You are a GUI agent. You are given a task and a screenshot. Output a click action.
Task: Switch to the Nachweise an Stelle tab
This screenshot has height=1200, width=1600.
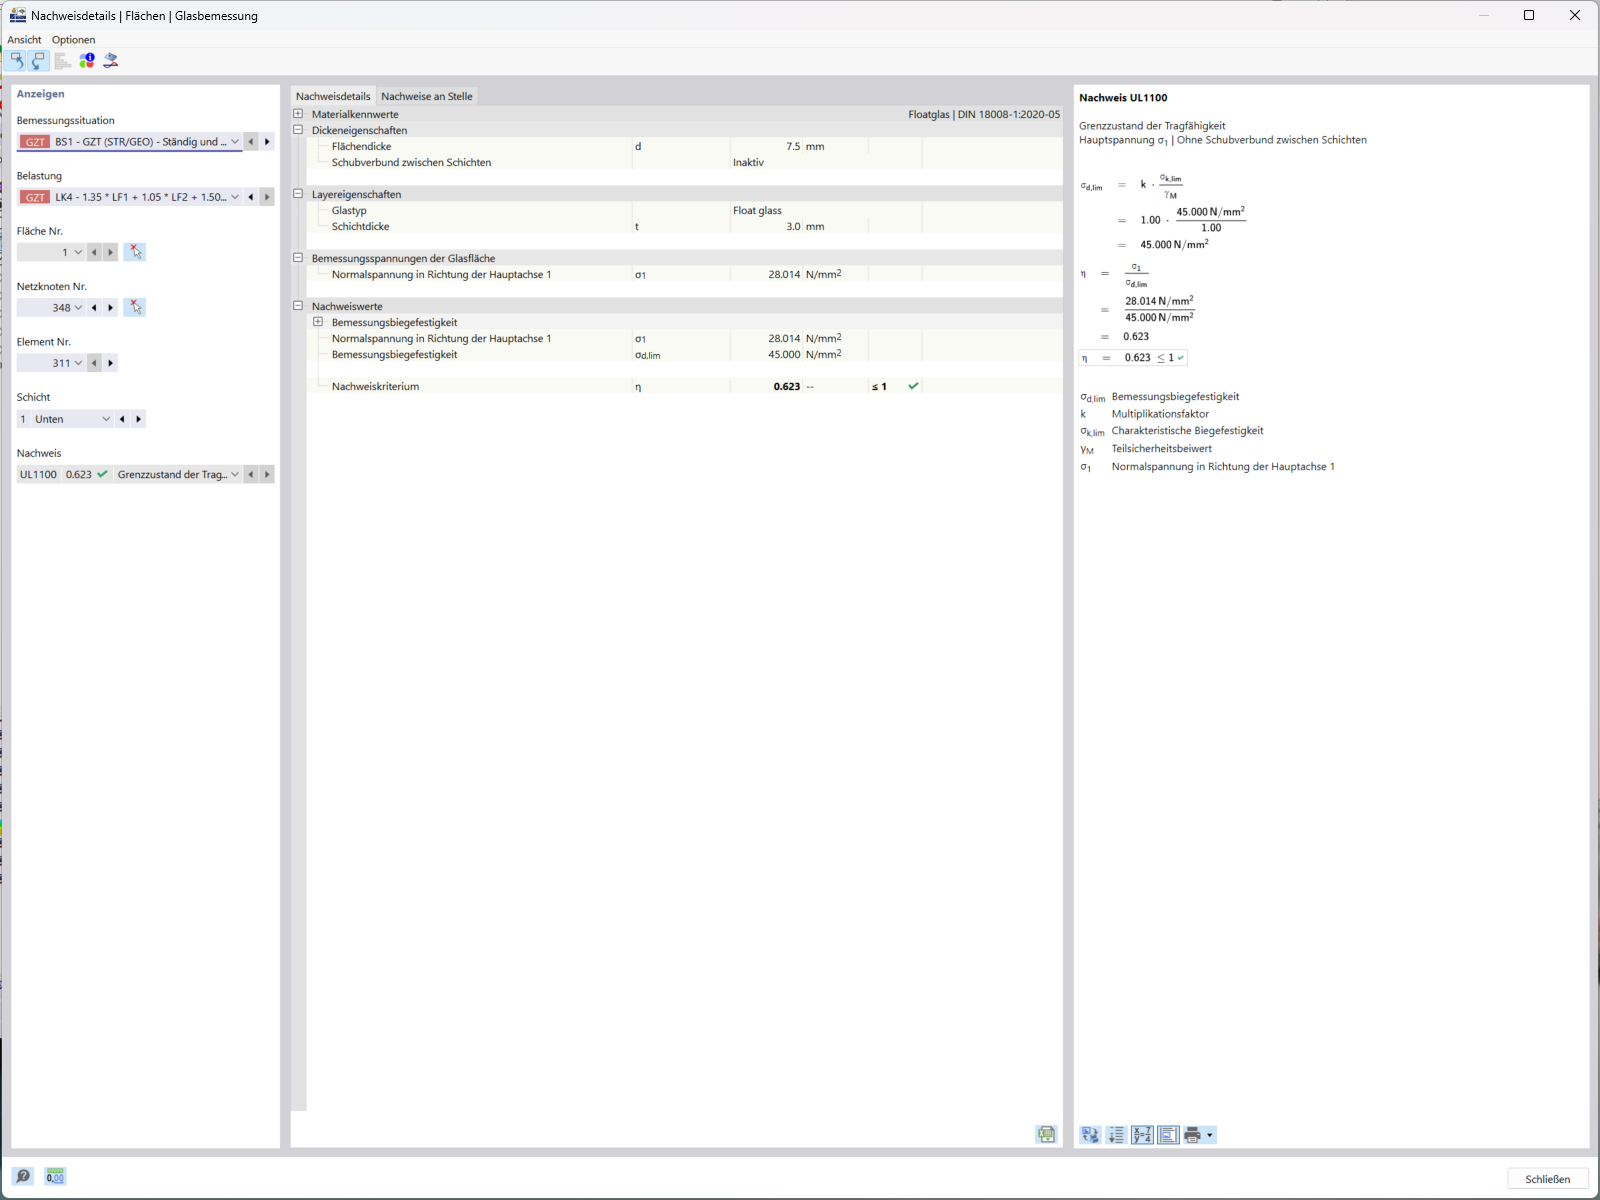click(427, 96)
